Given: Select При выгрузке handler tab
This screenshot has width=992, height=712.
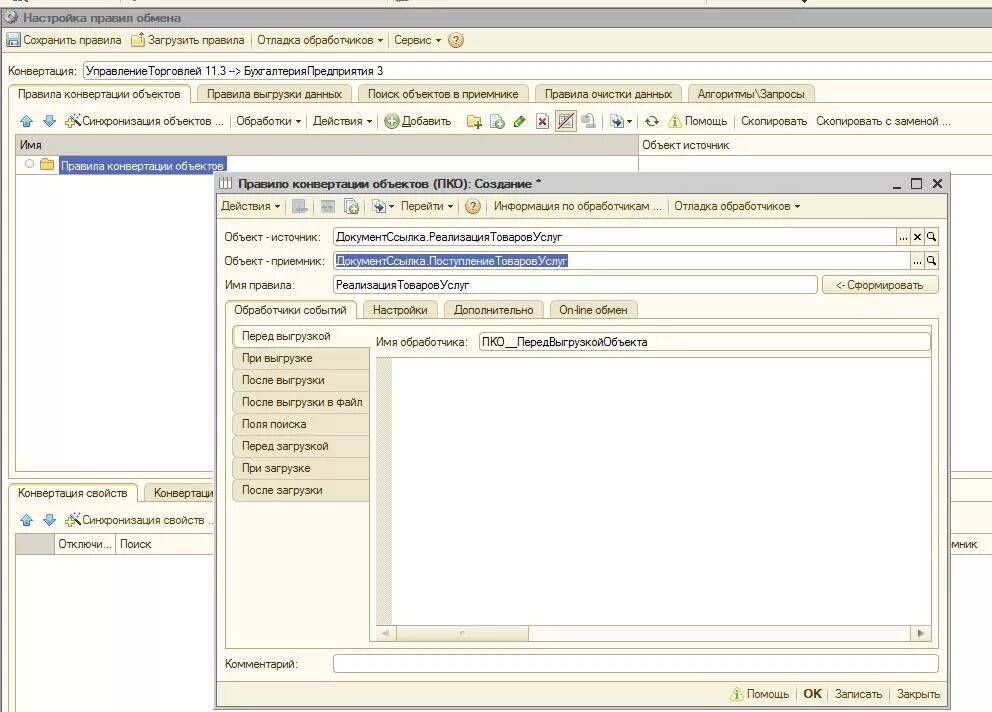Looking at the screenshot, I should (x=301, y=358).
